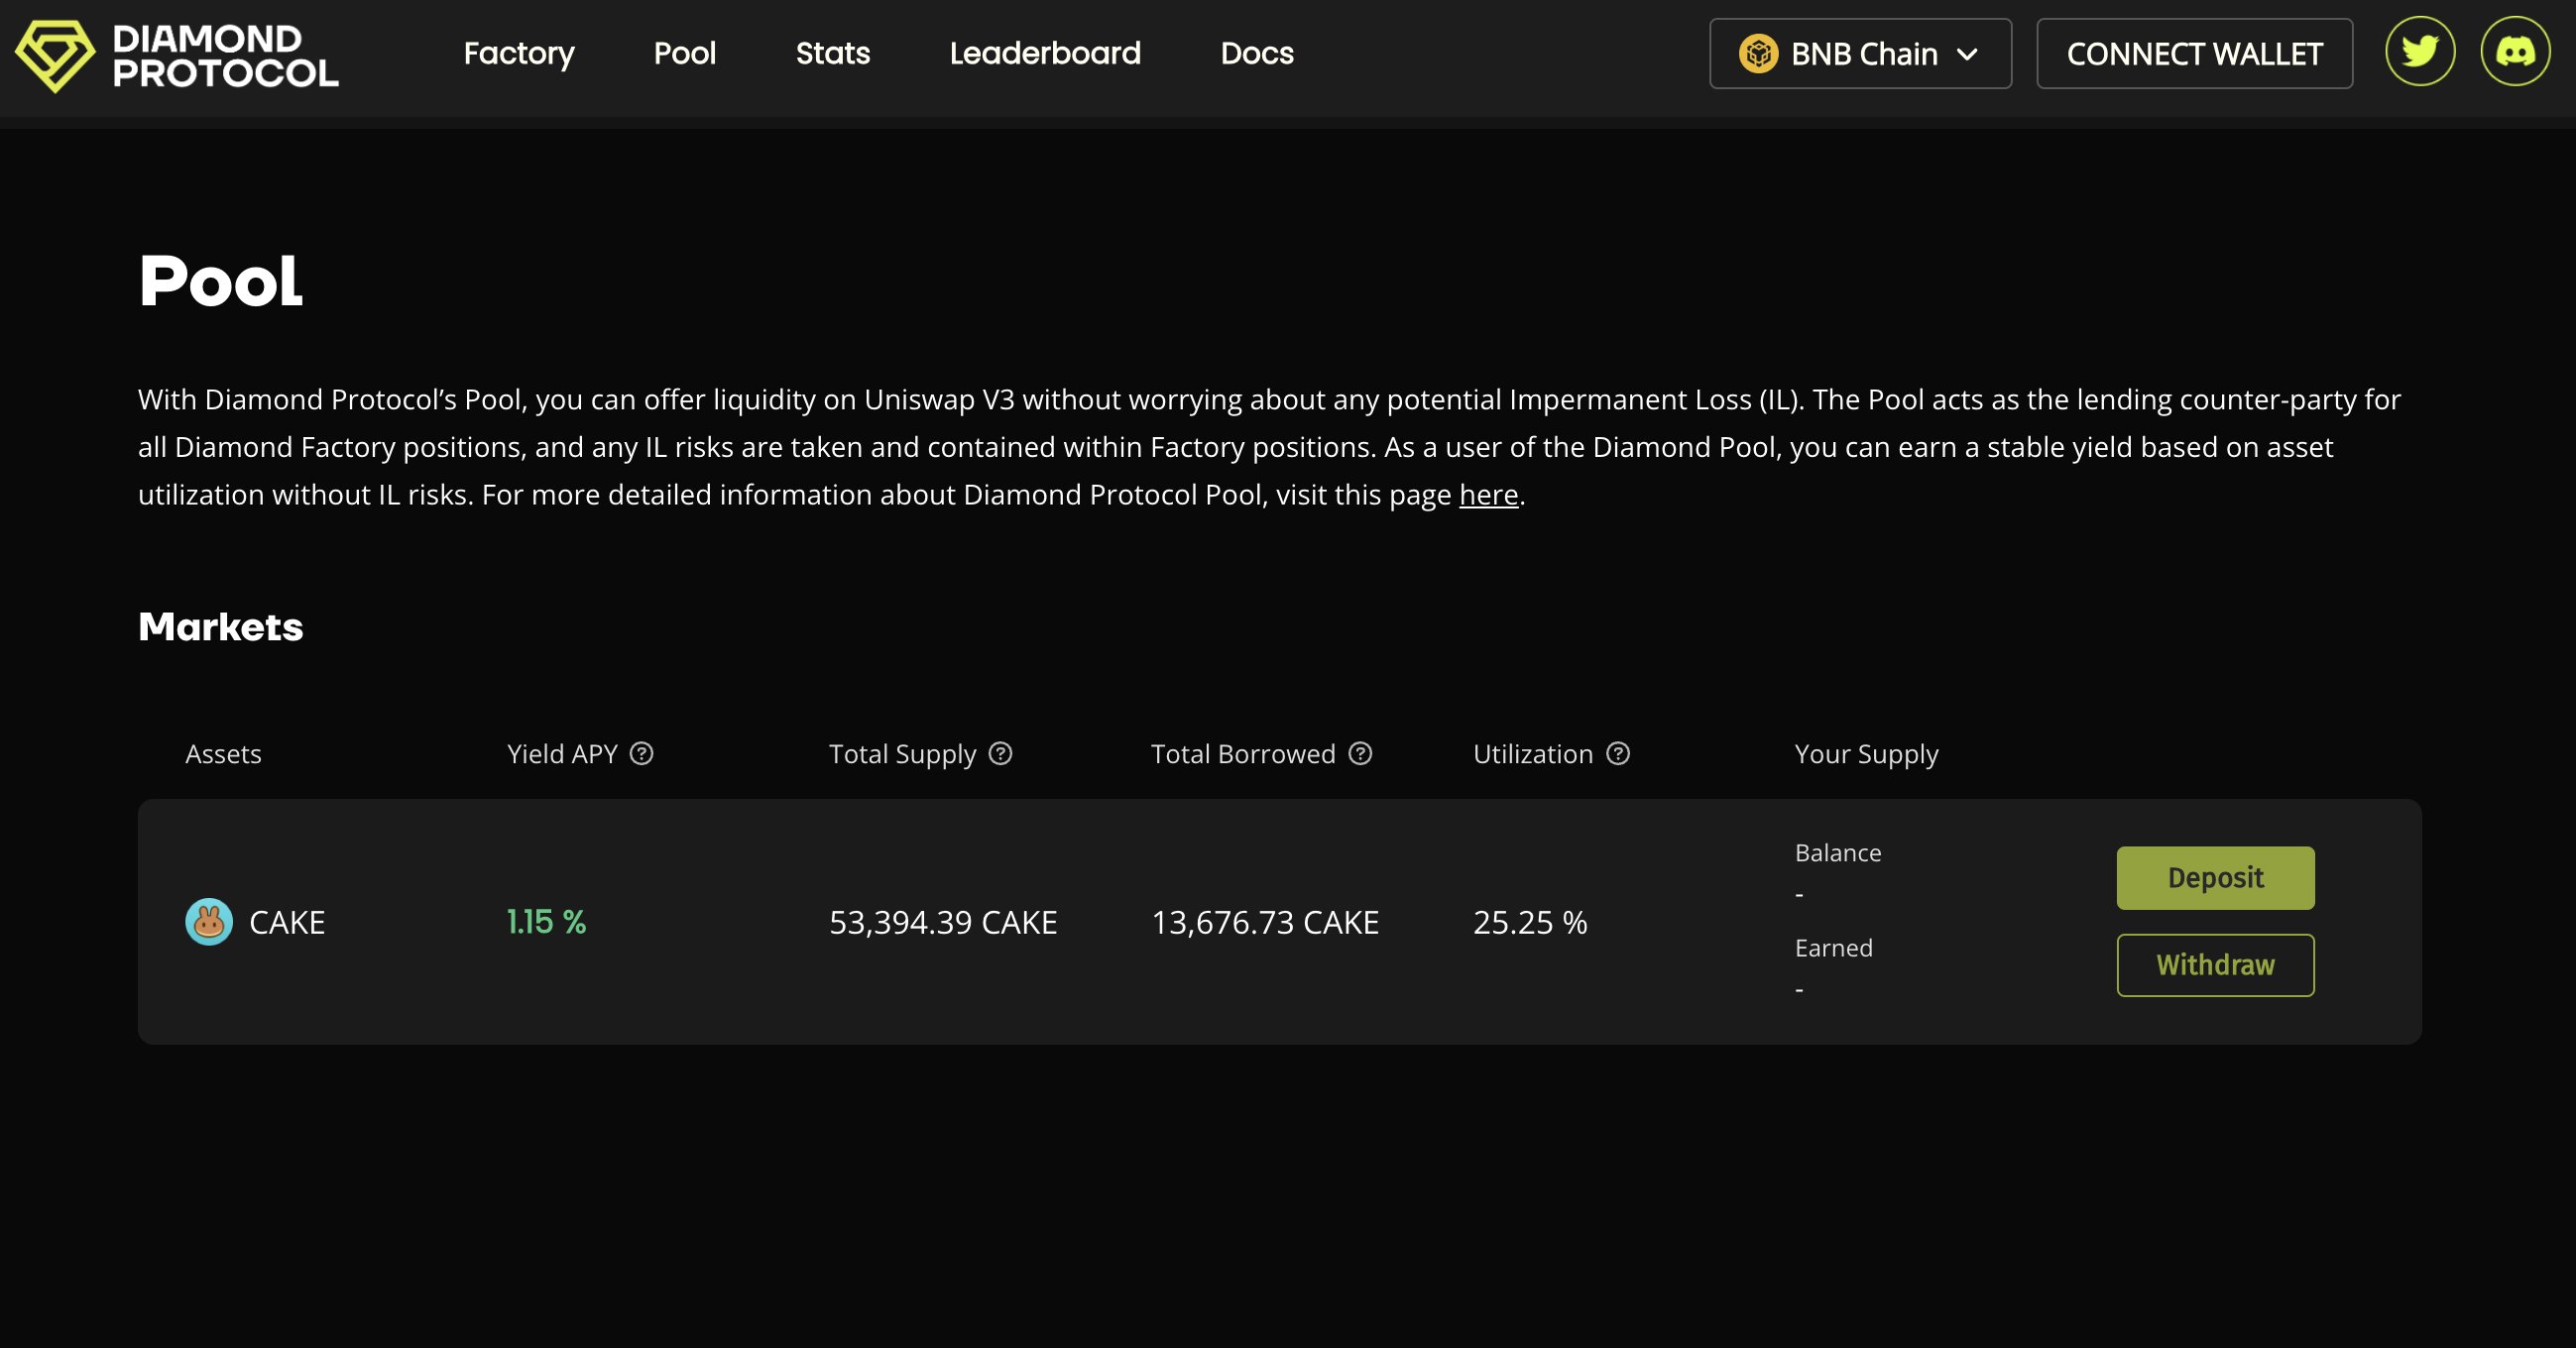Click the Utilization column header

[x=1533, y=753]
